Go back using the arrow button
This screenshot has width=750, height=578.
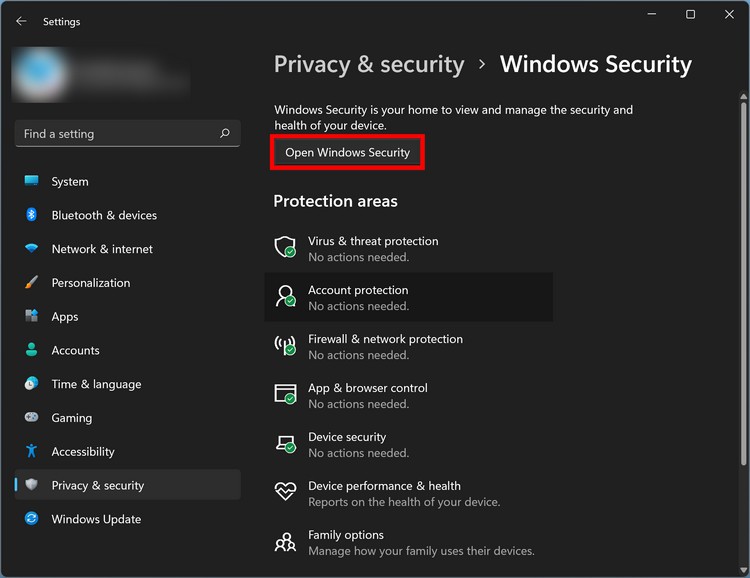21,21
